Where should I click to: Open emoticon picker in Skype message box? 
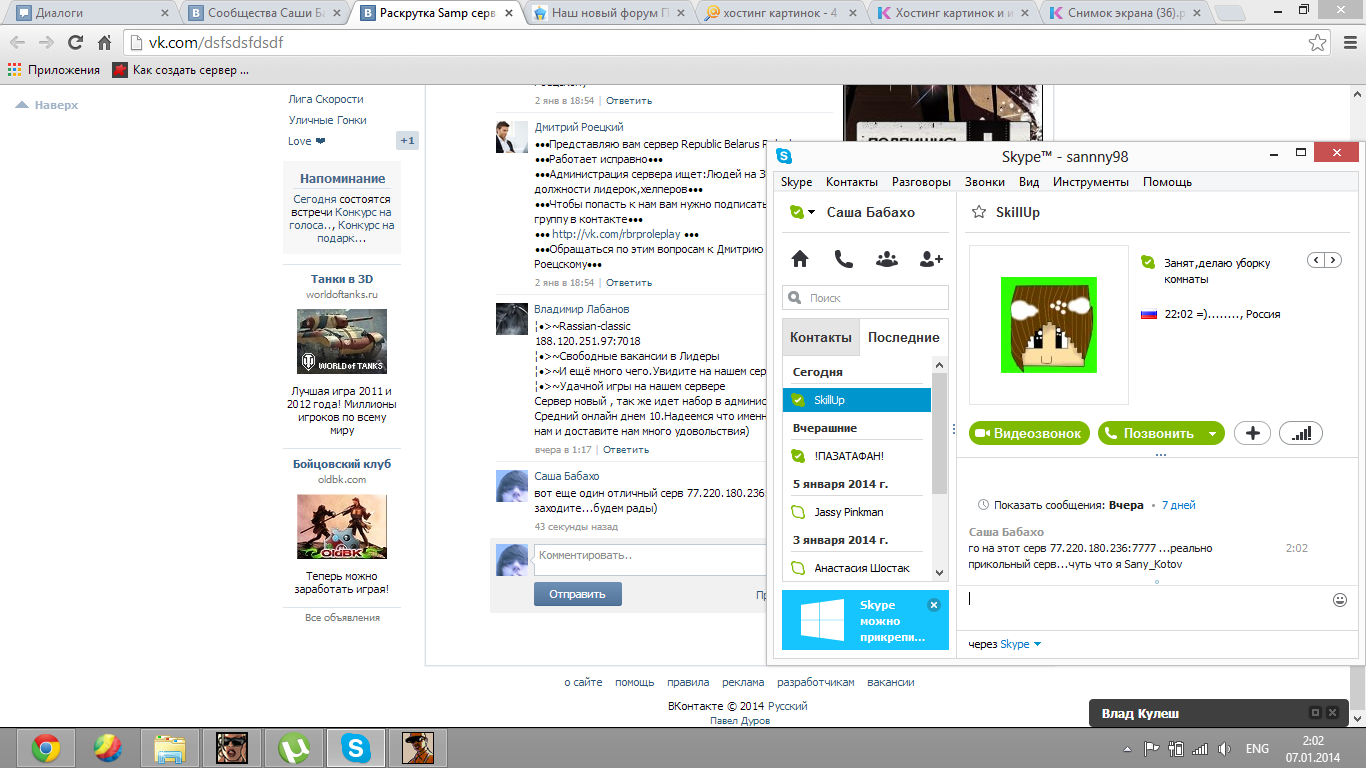click(1340, 600)
